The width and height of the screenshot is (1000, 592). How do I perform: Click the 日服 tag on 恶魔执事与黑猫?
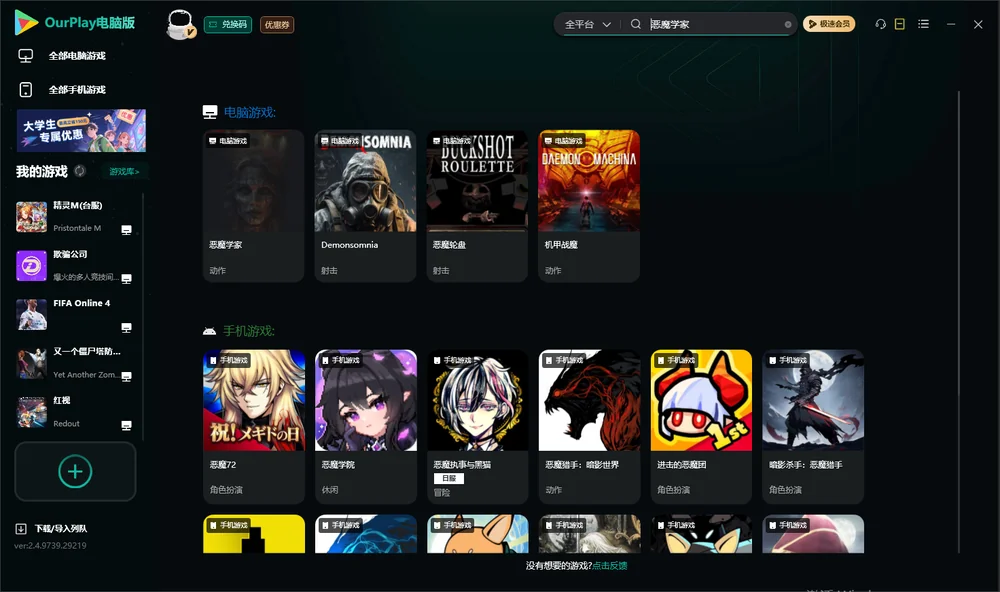point(449,478)
